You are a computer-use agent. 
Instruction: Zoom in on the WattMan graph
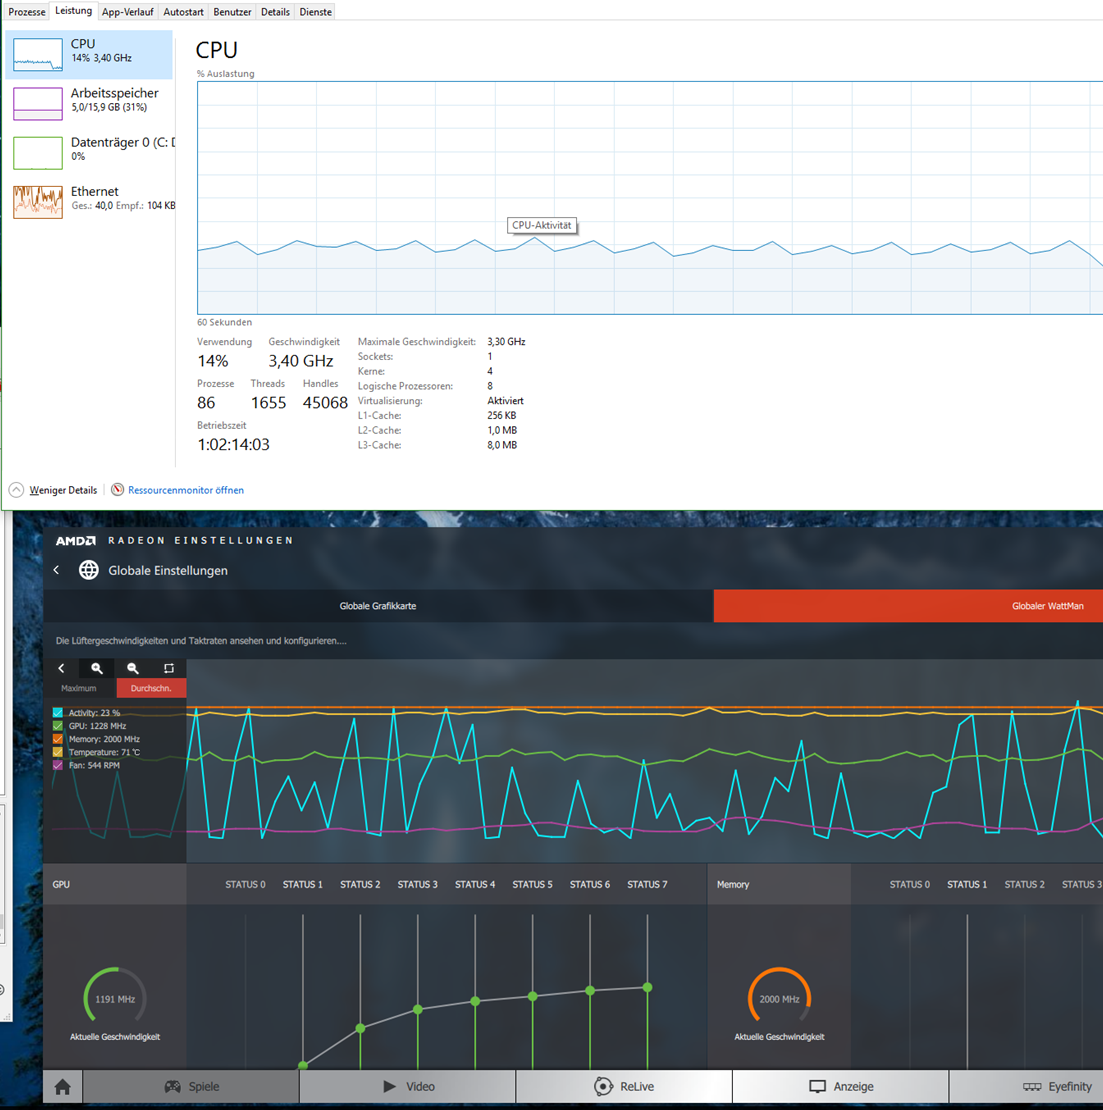97,668
